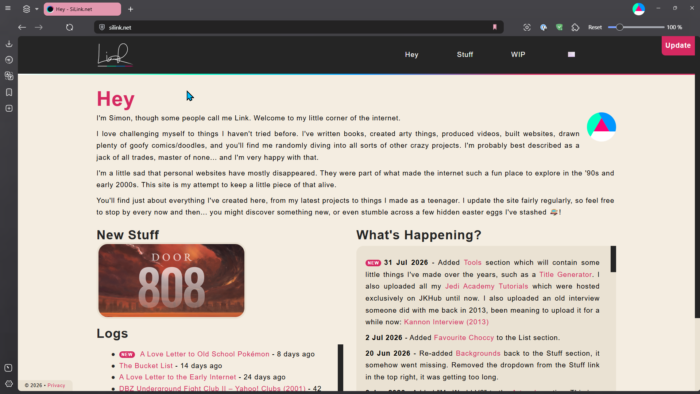Open the hamburger main menu icon
This screenshot has width=700, height=394.
8,8
